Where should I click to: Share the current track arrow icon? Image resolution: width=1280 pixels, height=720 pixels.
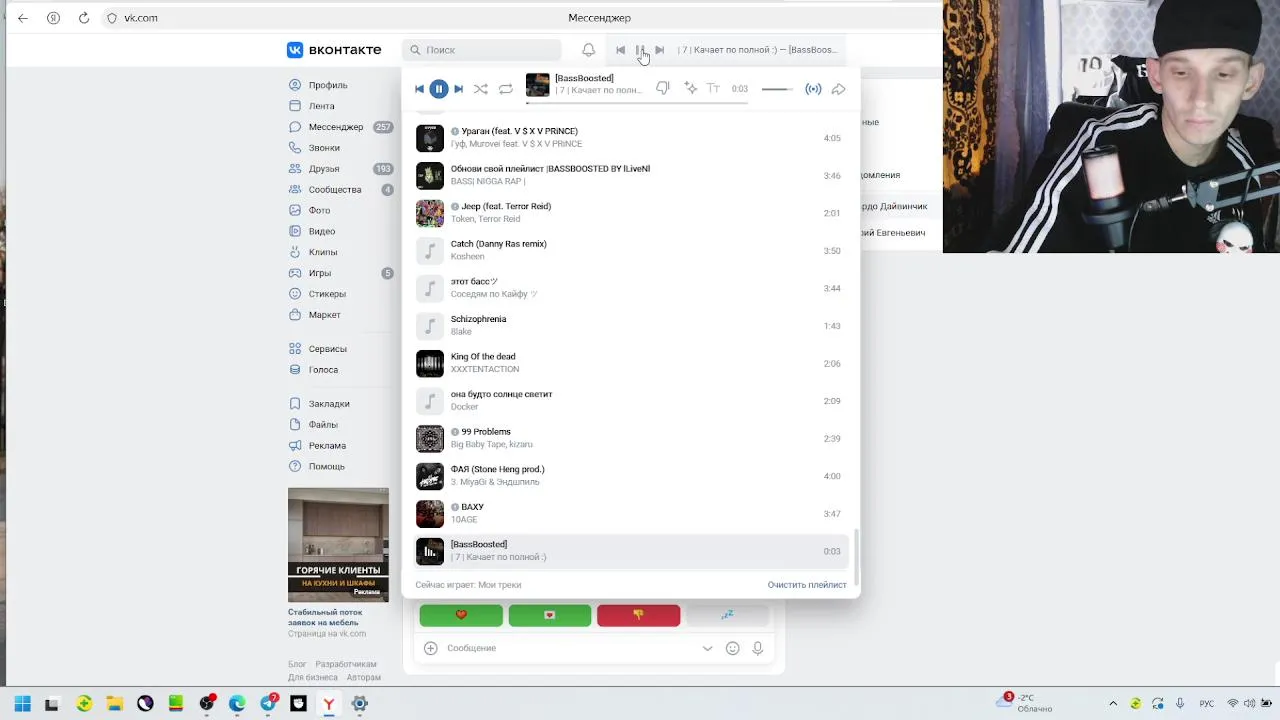839,89
